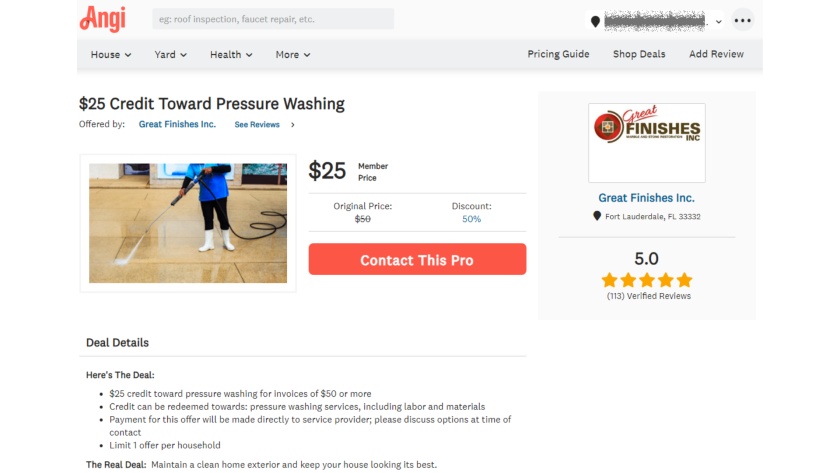The height and width of the screenshot is (473, 840).
Task: Open Great Finishes Inc. name in sidebar
Action: tap(647, 198)
